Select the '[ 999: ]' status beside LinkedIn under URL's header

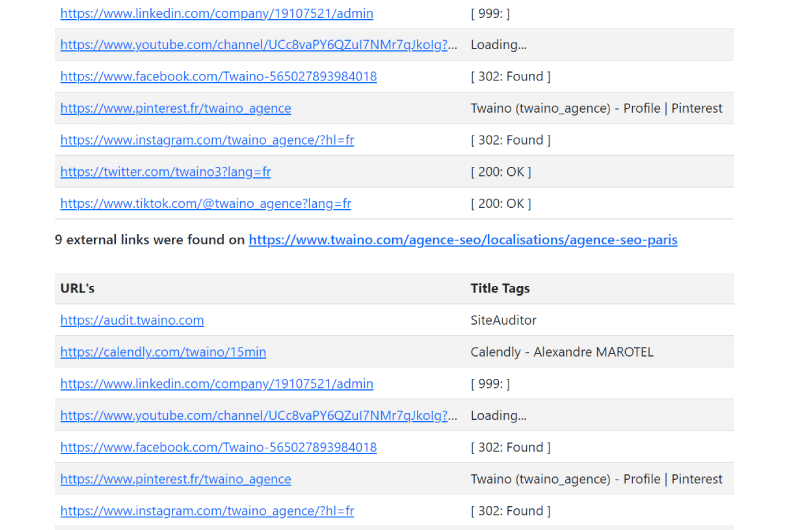click(490, 384)
